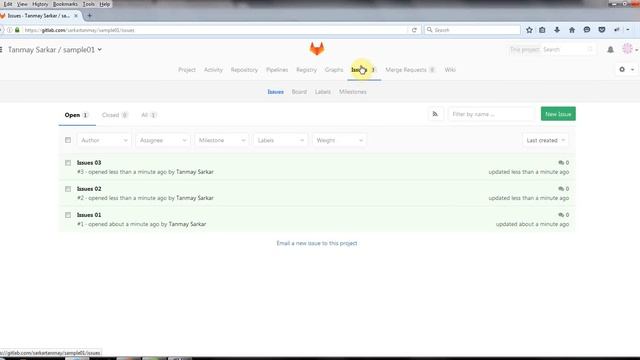
Task: Open the Issues 03 link
Action: coord(89,163)
